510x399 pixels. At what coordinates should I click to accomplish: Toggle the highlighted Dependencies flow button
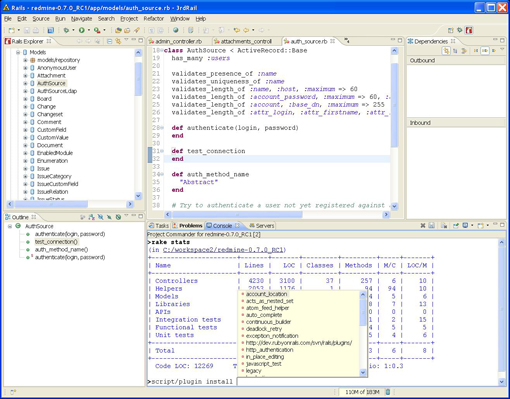485,51
